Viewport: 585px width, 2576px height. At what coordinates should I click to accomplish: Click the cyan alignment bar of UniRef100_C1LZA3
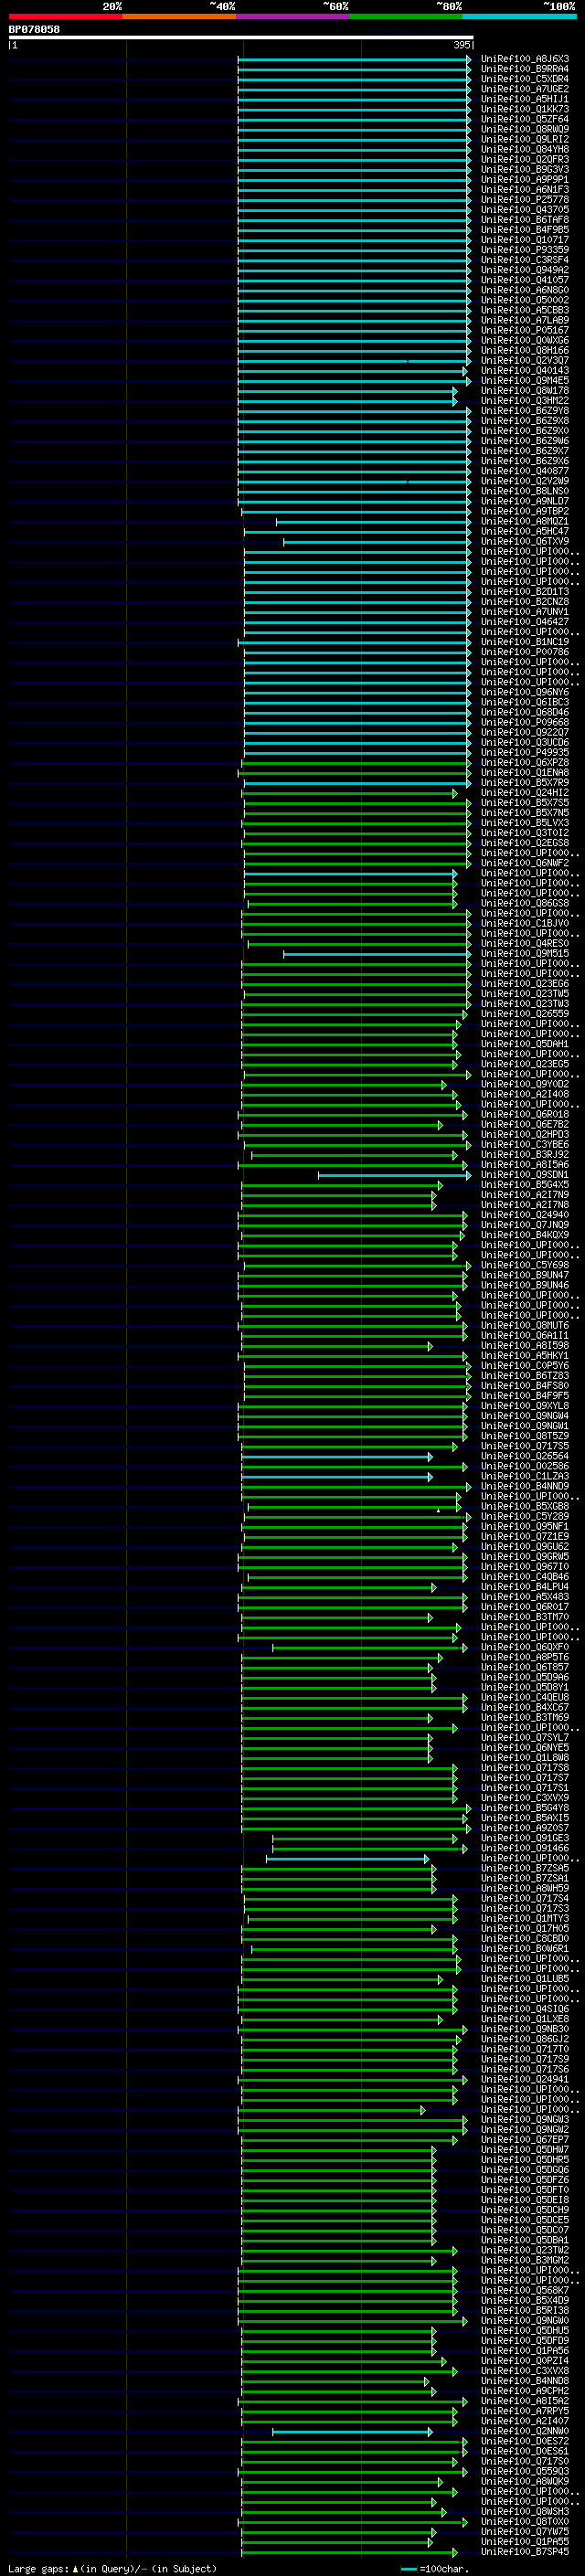point(337,1477)
